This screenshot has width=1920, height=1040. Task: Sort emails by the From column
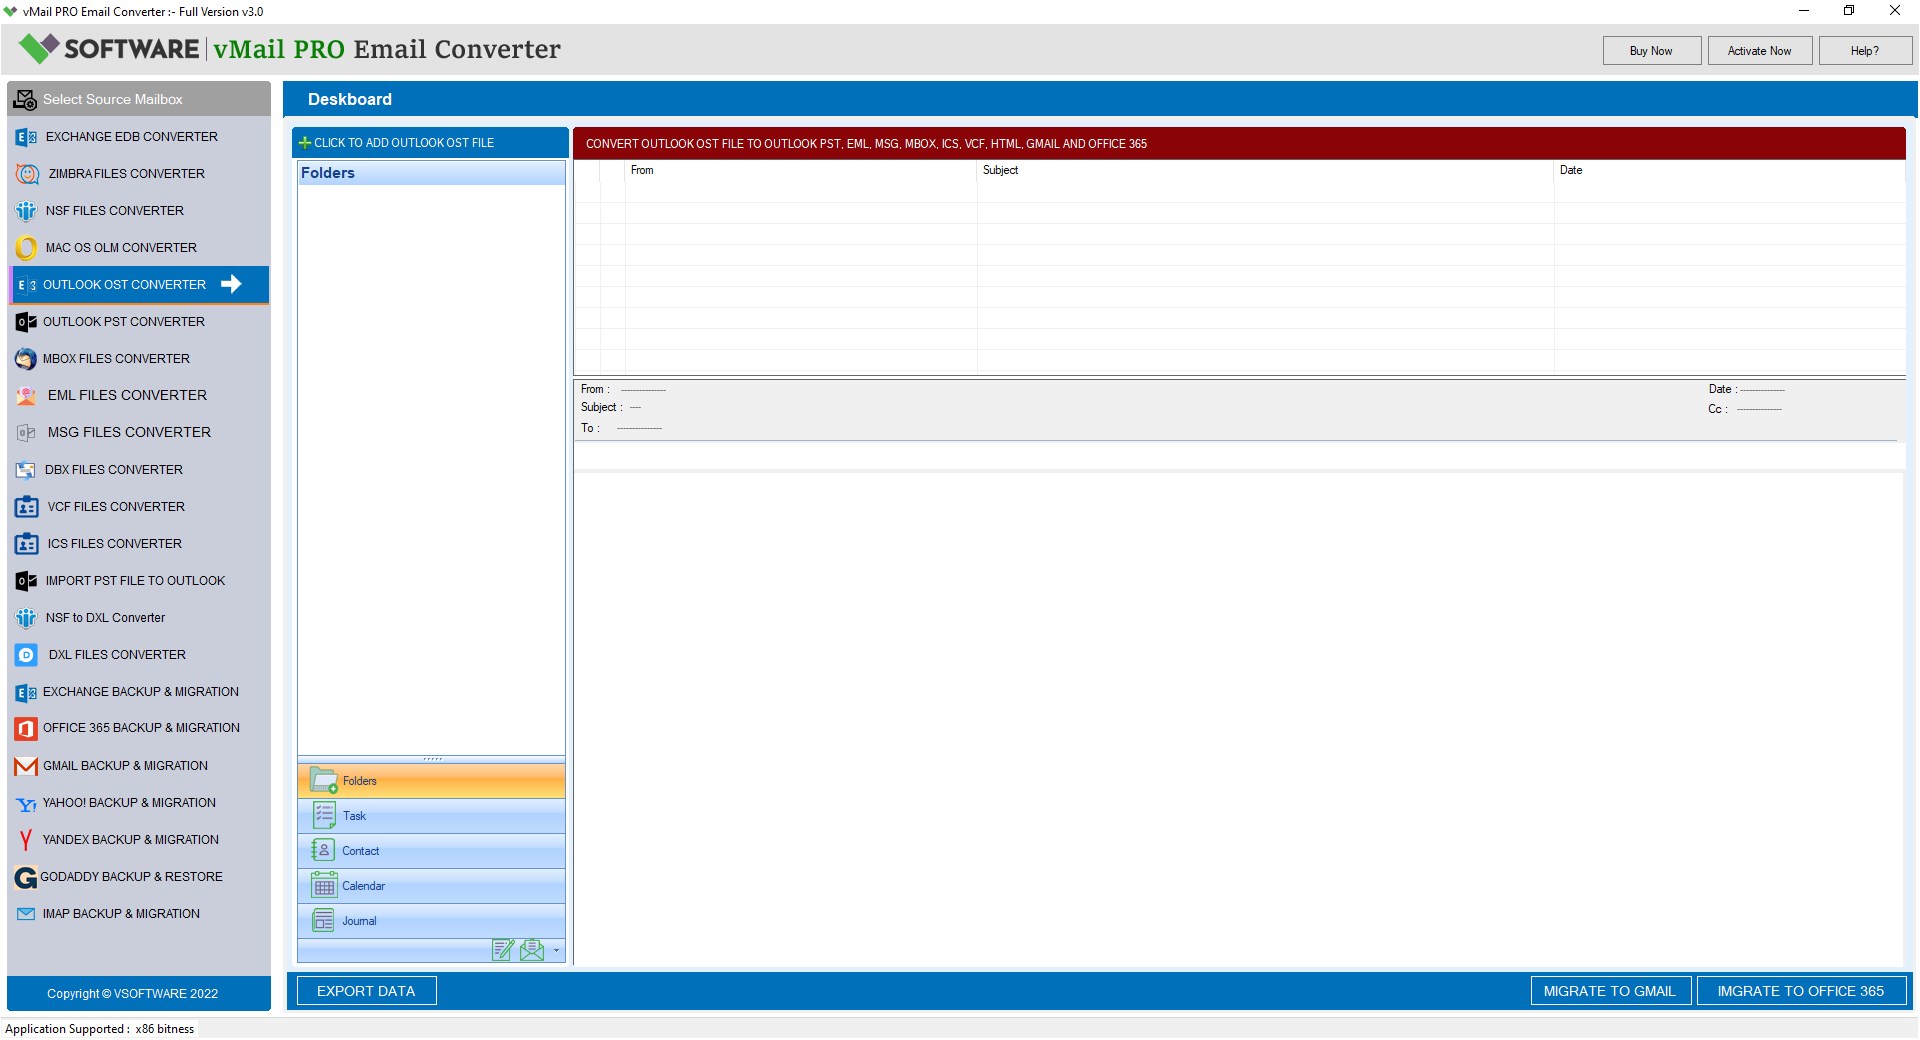pyautogui.click(x=801, y=171)
